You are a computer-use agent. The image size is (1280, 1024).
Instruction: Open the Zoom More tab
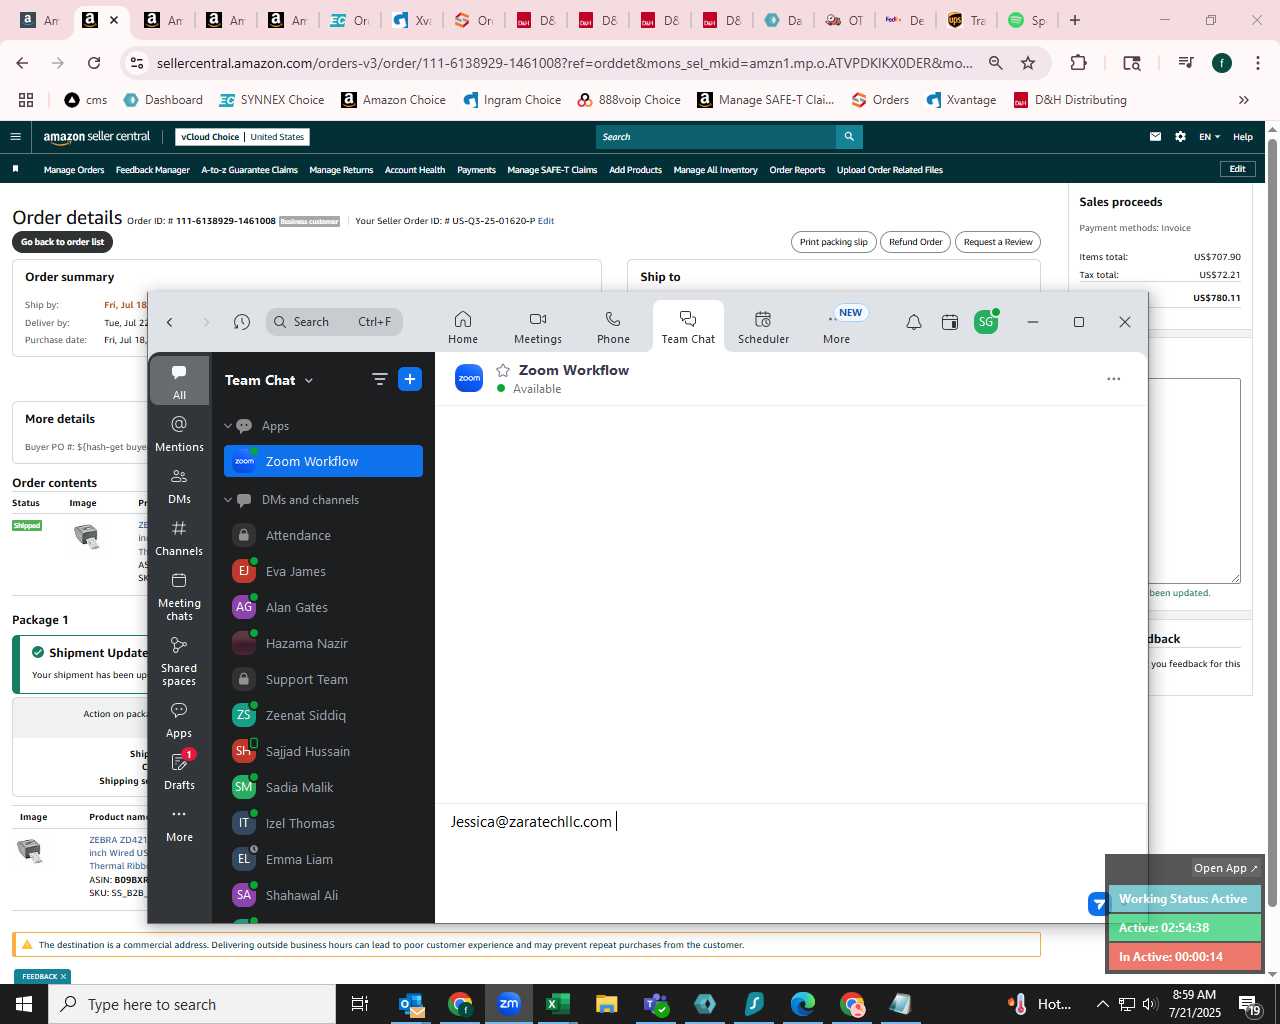tap(837, 327)
